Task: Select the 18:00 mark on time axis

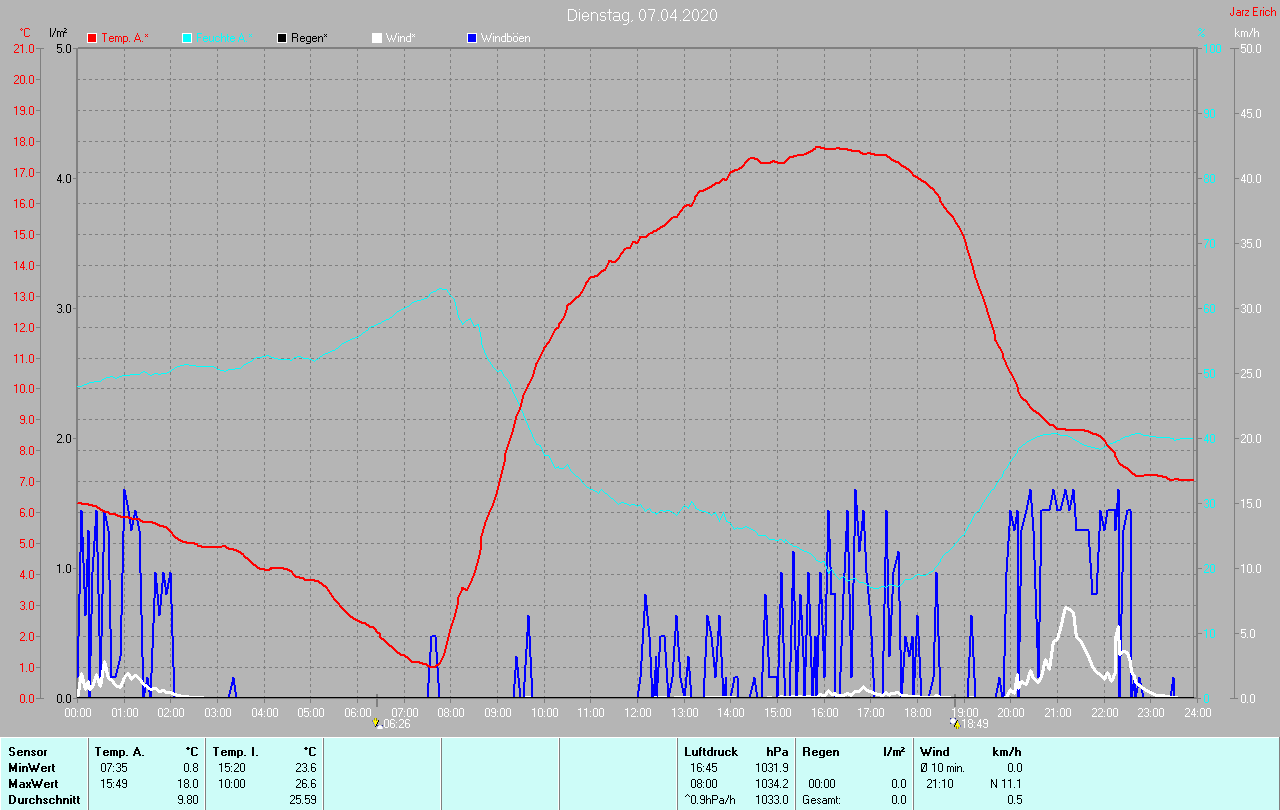Action: pyautogui.click(x=917, y=713)
